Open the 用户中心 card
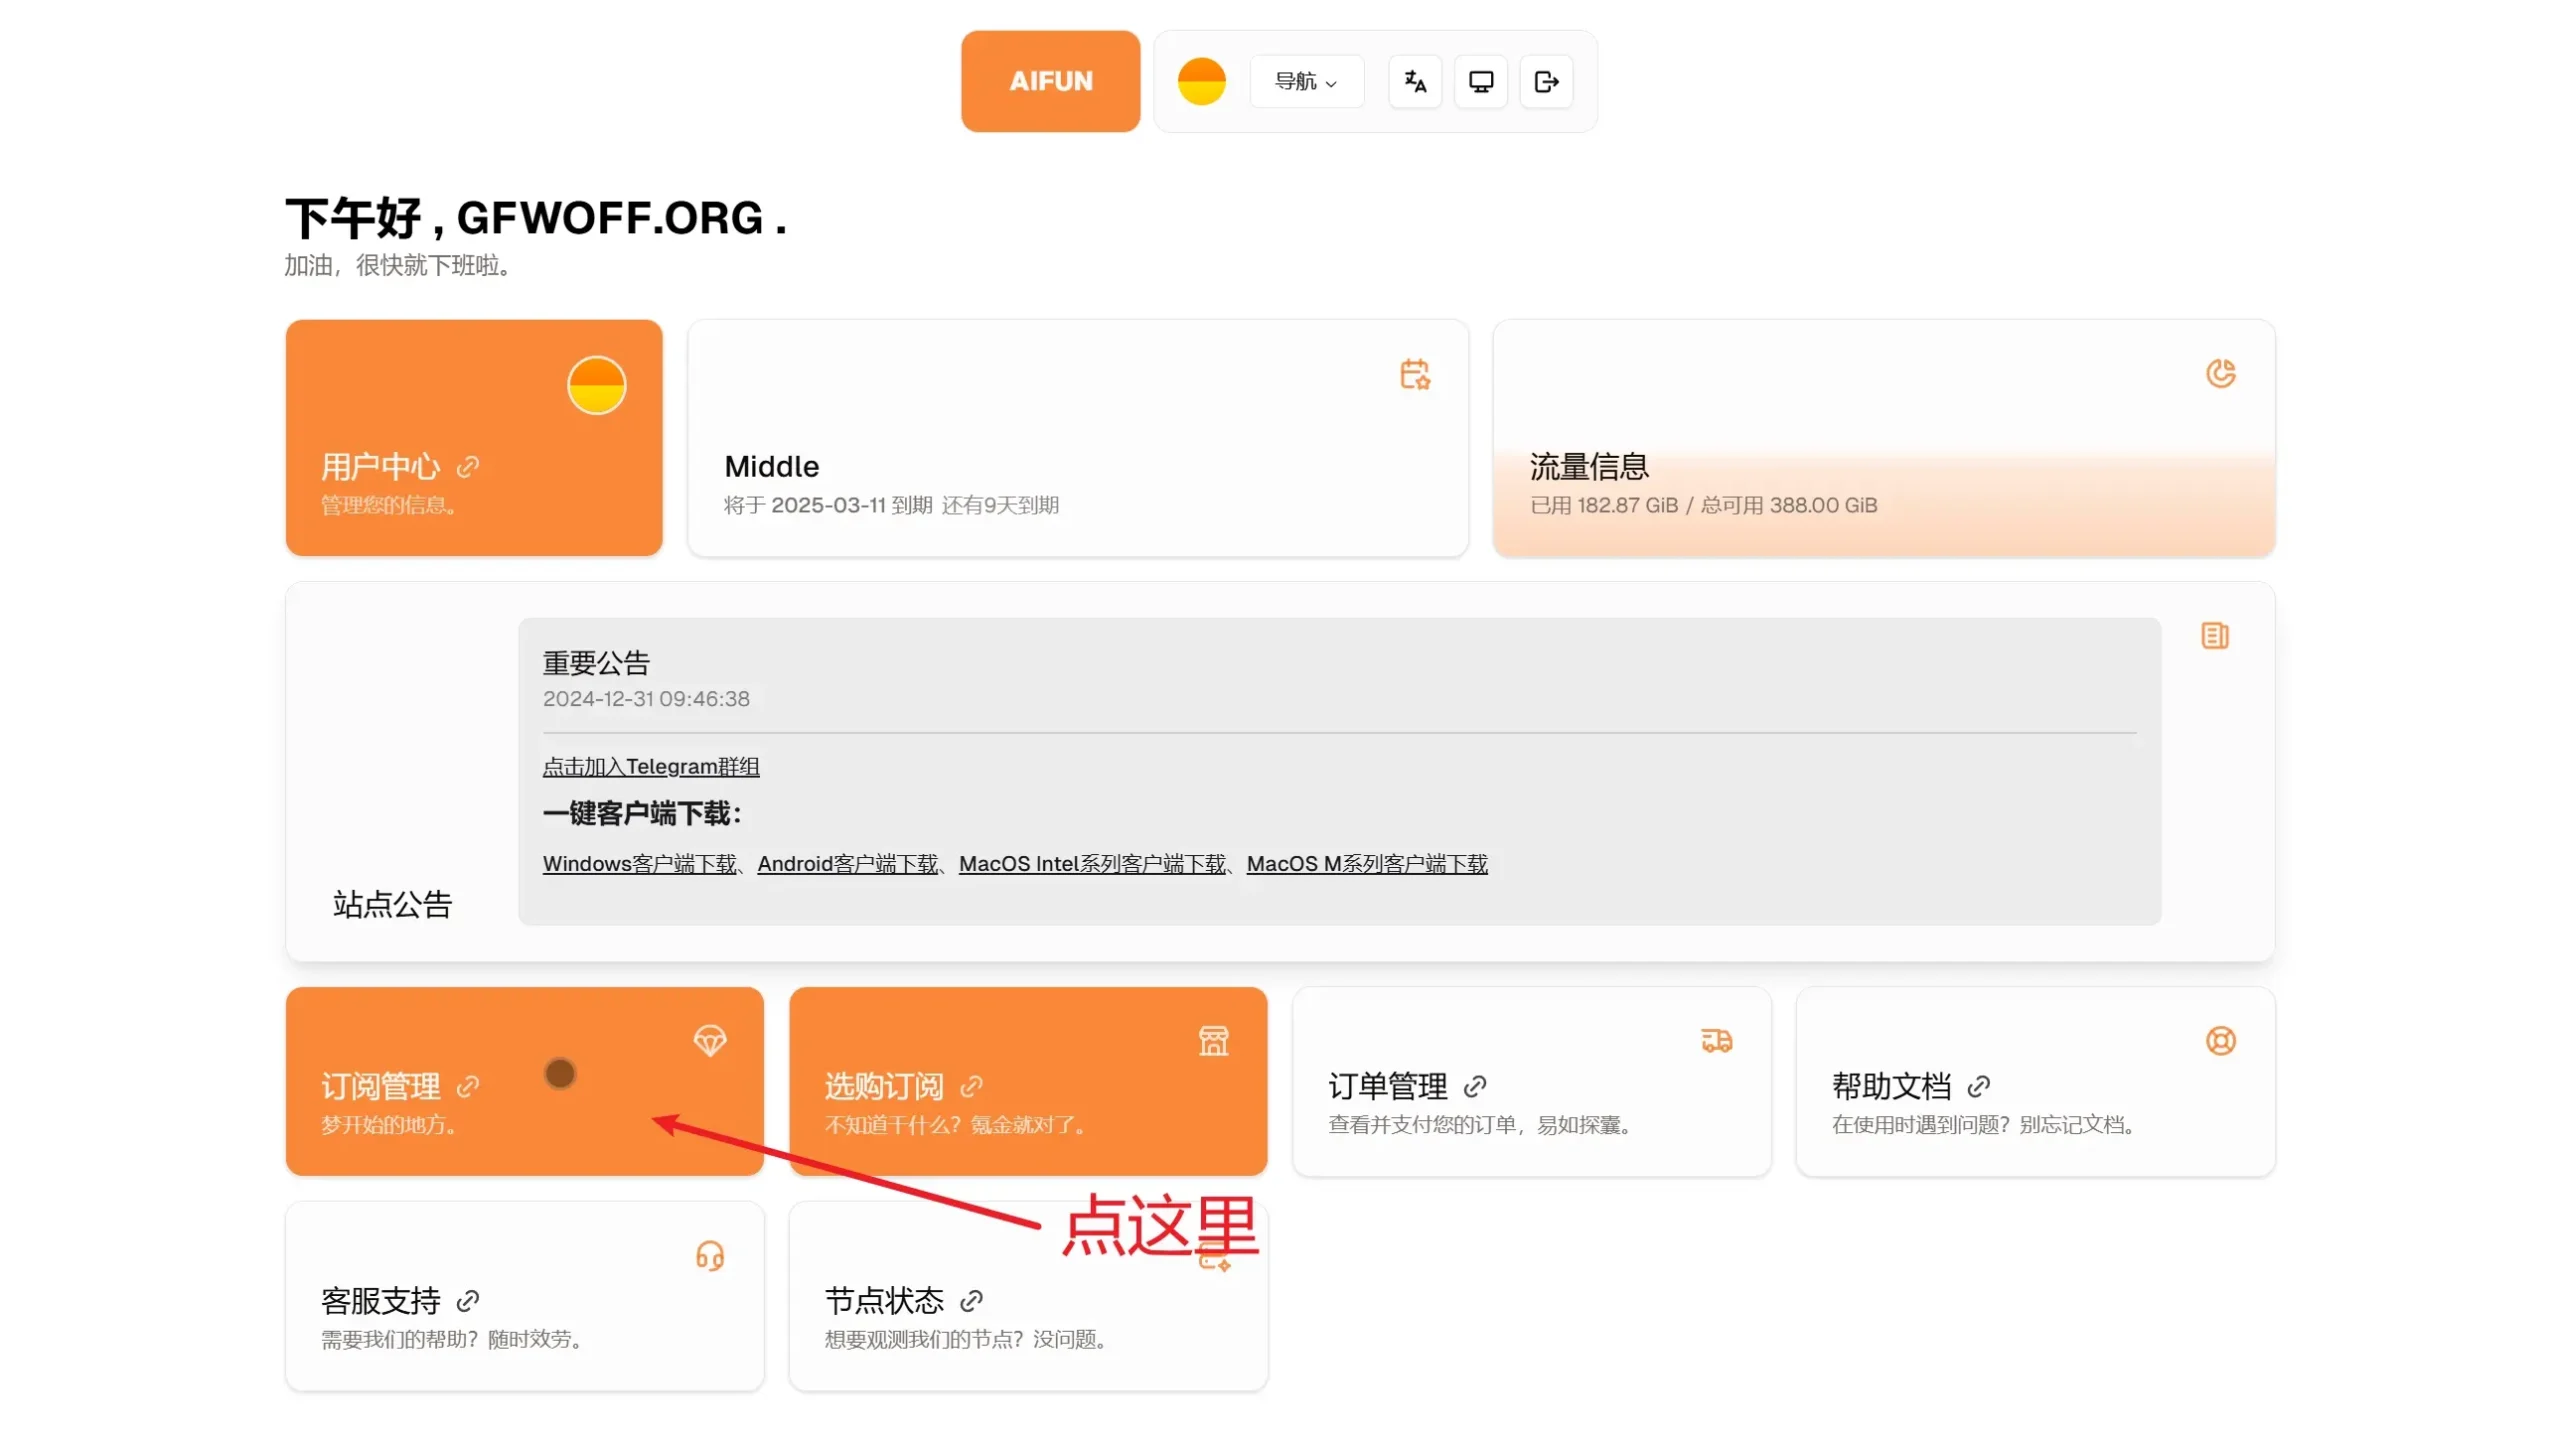 click(474, 438)
